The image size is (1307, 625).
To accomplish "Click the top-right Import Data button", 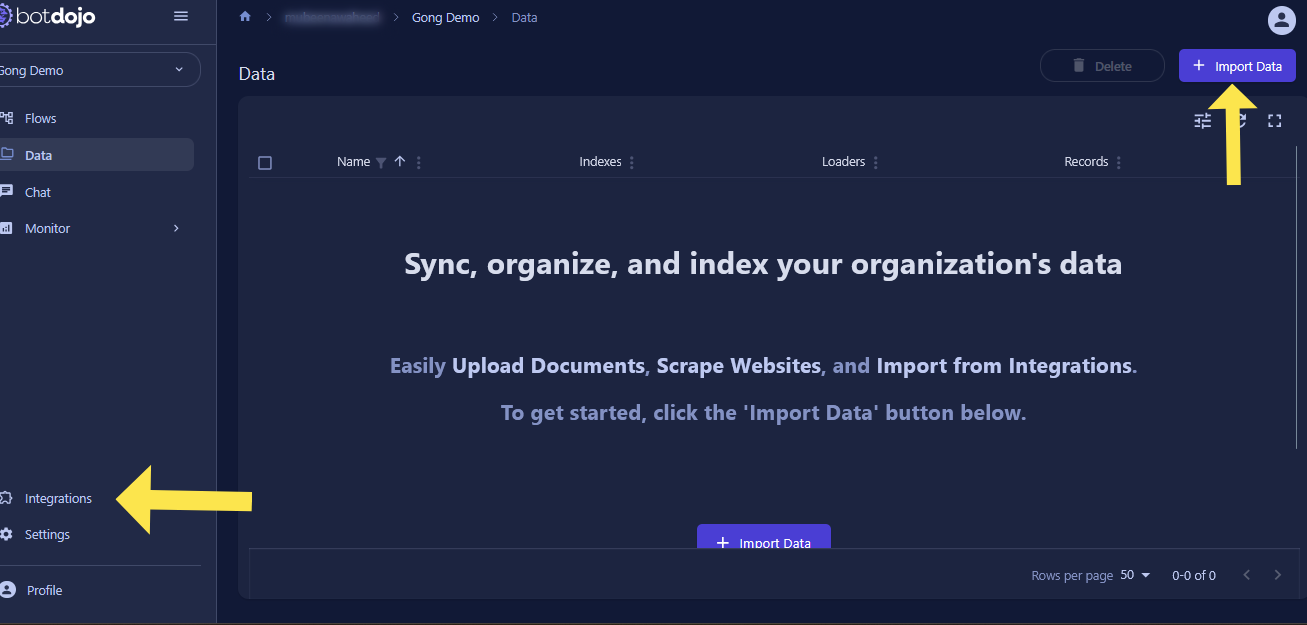I will tap(1237, 66).
